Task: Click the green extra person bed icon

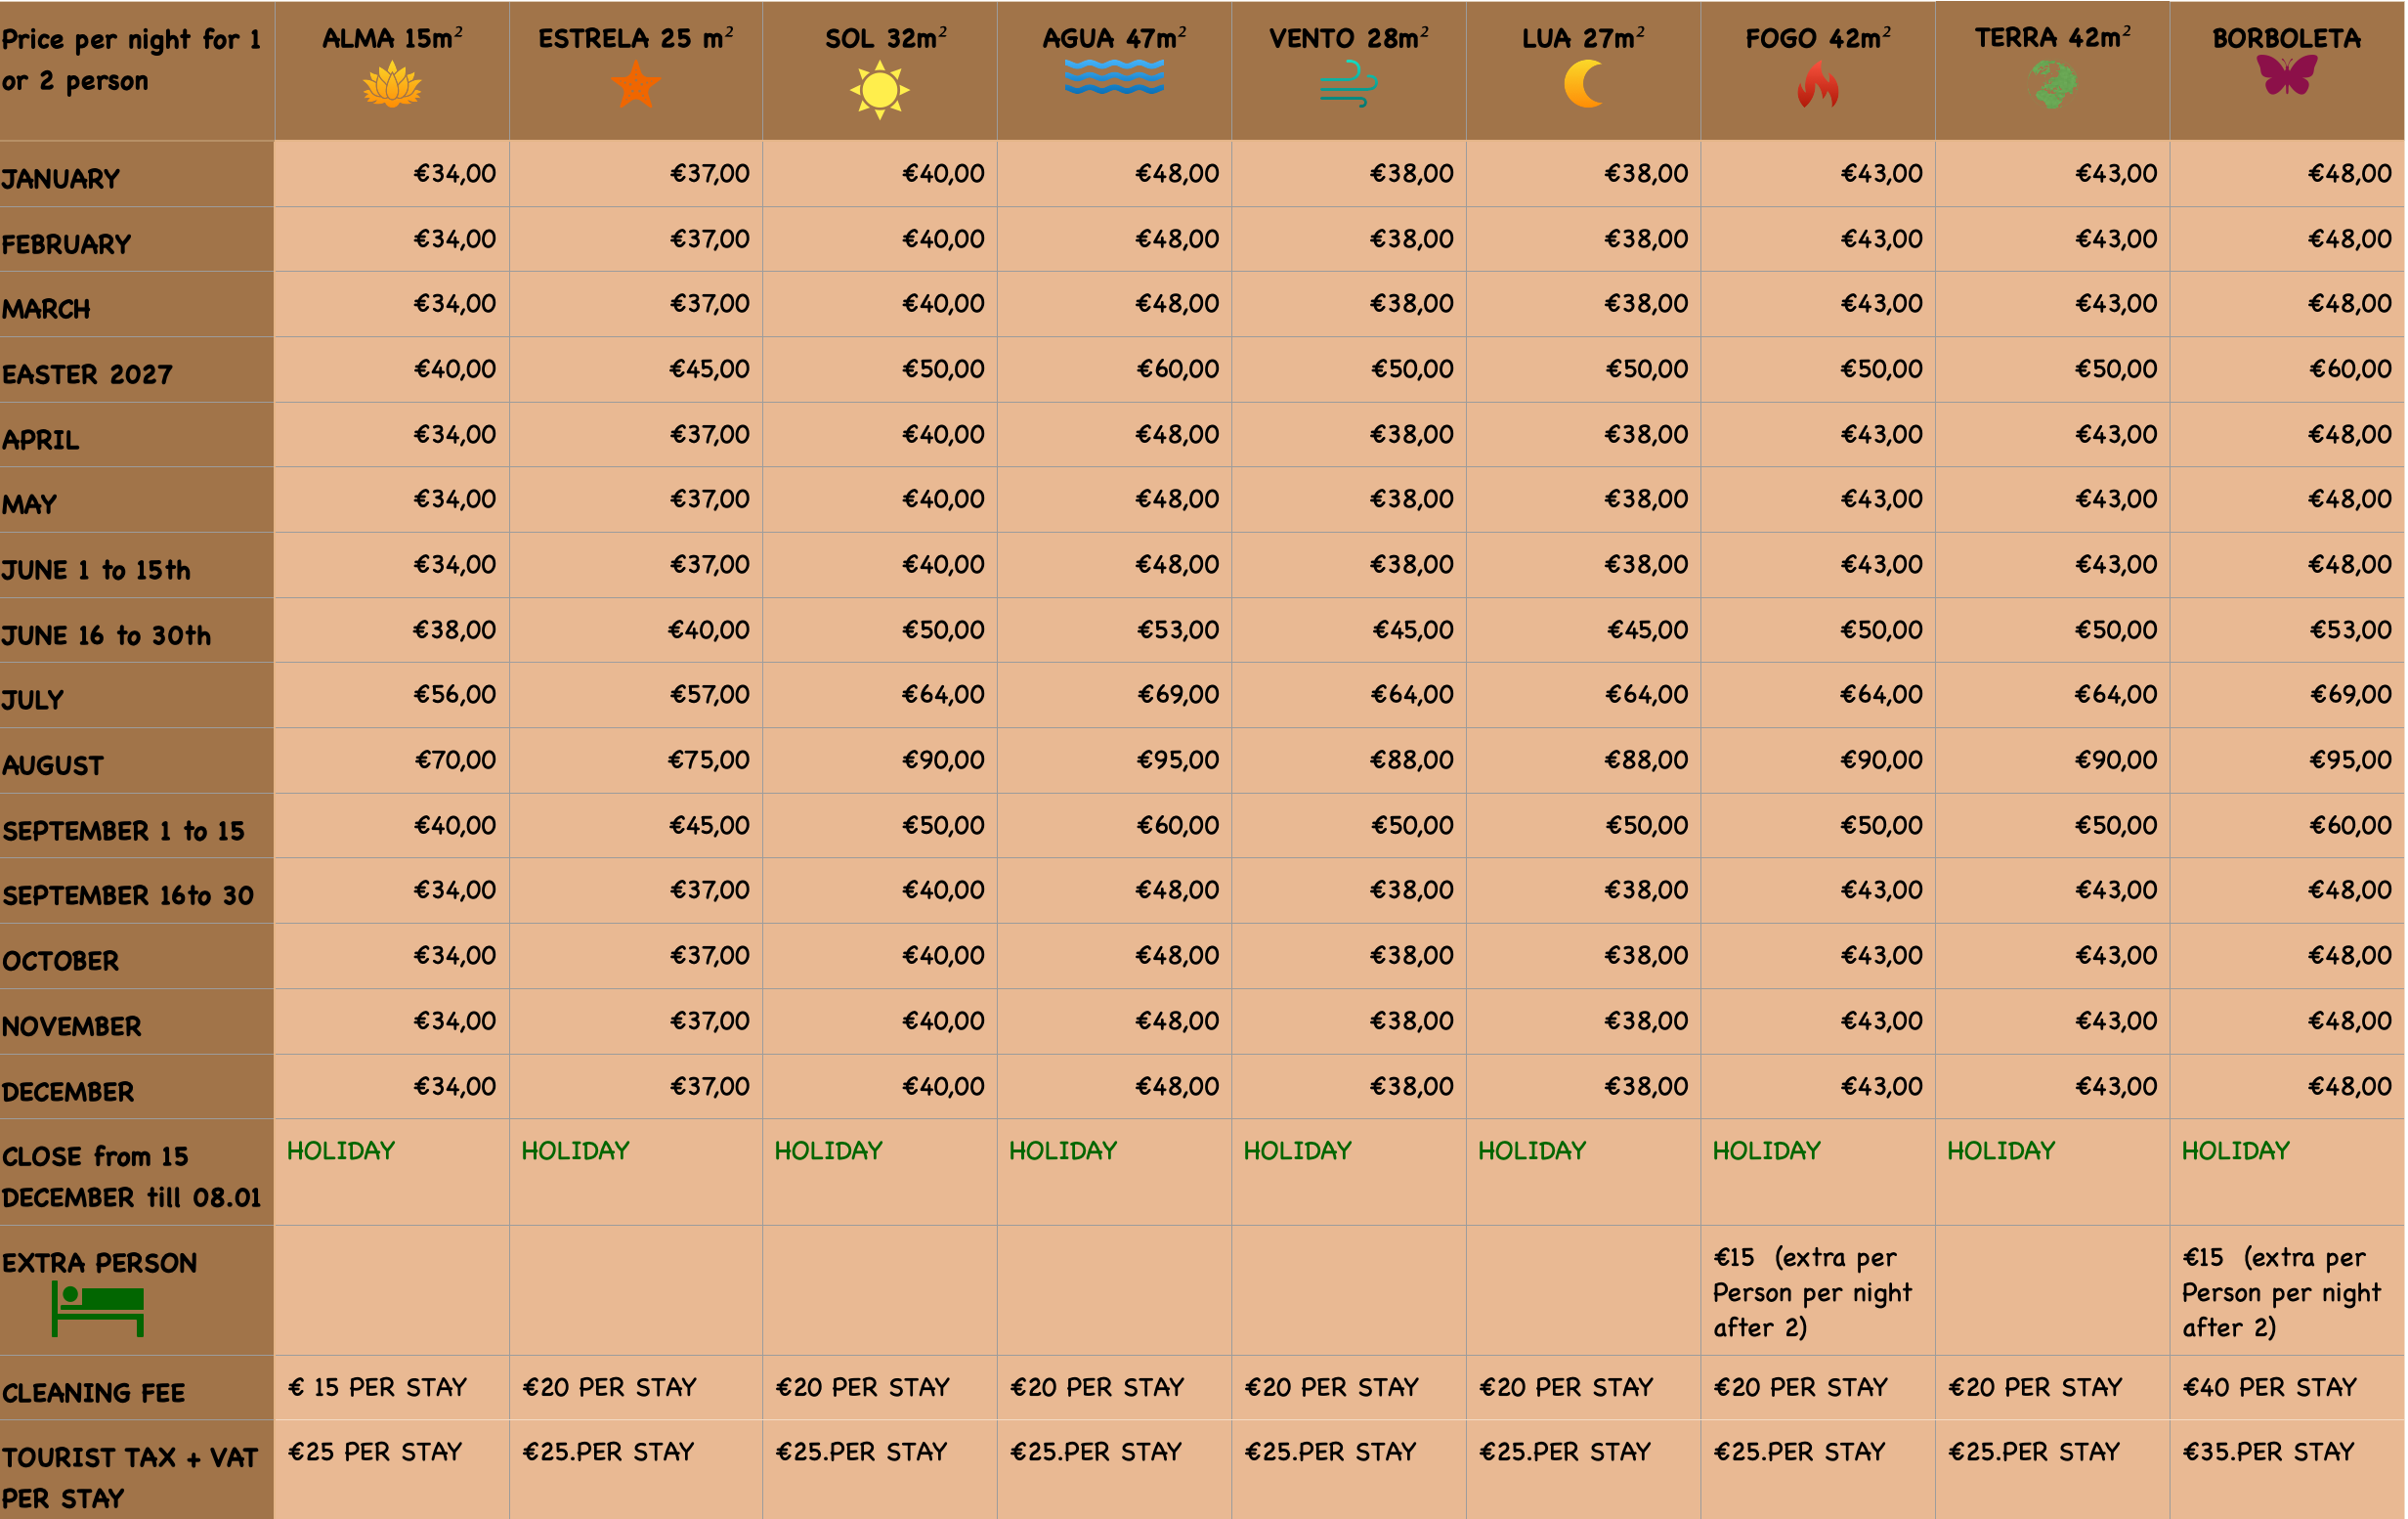Action: 98,1308
